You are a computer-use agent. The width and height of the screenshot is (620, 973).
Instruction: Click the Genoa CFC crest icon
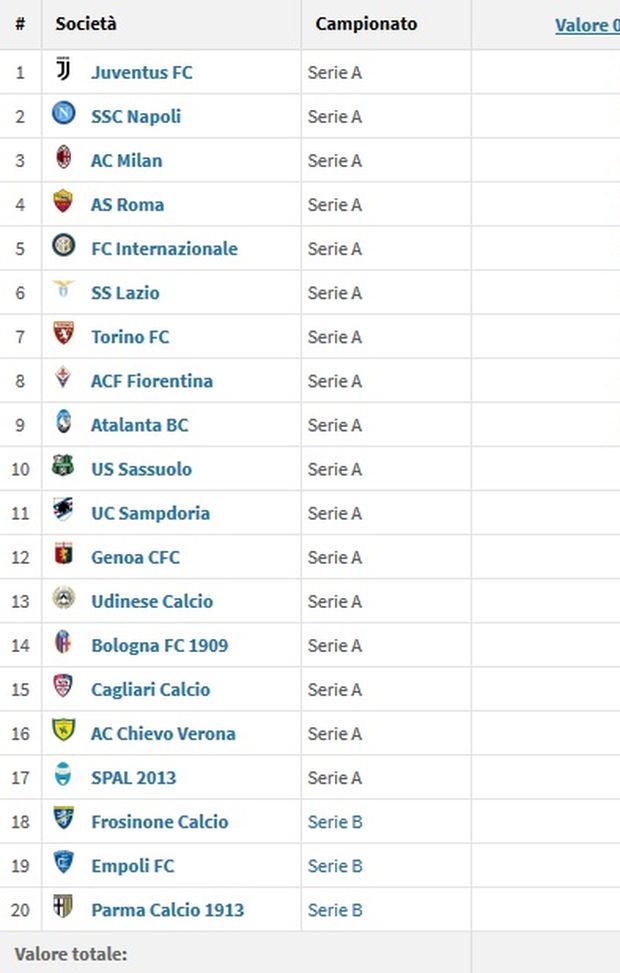click(x=64, y=555)
